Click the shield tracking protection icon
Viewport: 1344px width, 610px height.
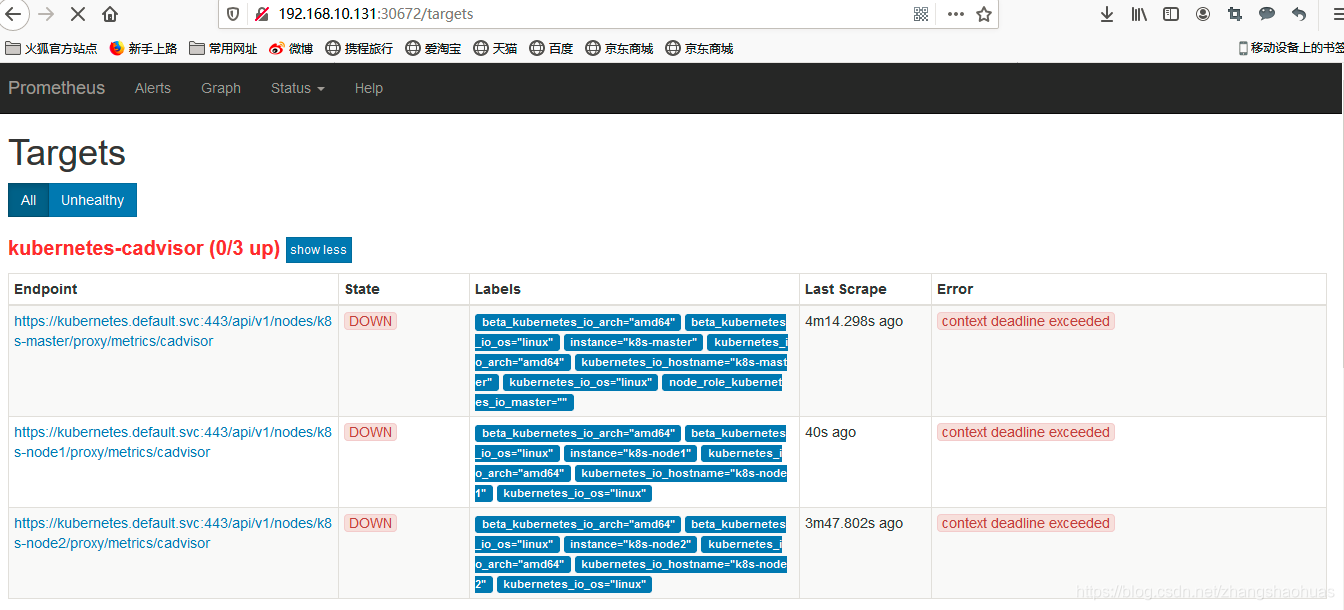point(233,14)
